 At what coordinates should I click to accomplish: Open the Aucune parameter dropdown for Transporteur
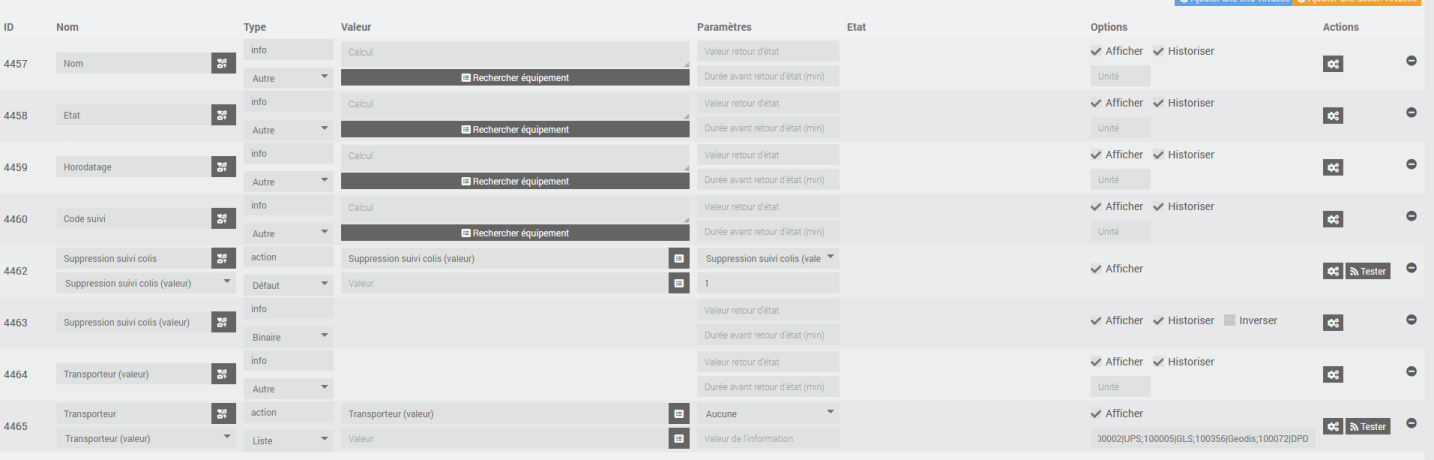(x=768, y=413)
